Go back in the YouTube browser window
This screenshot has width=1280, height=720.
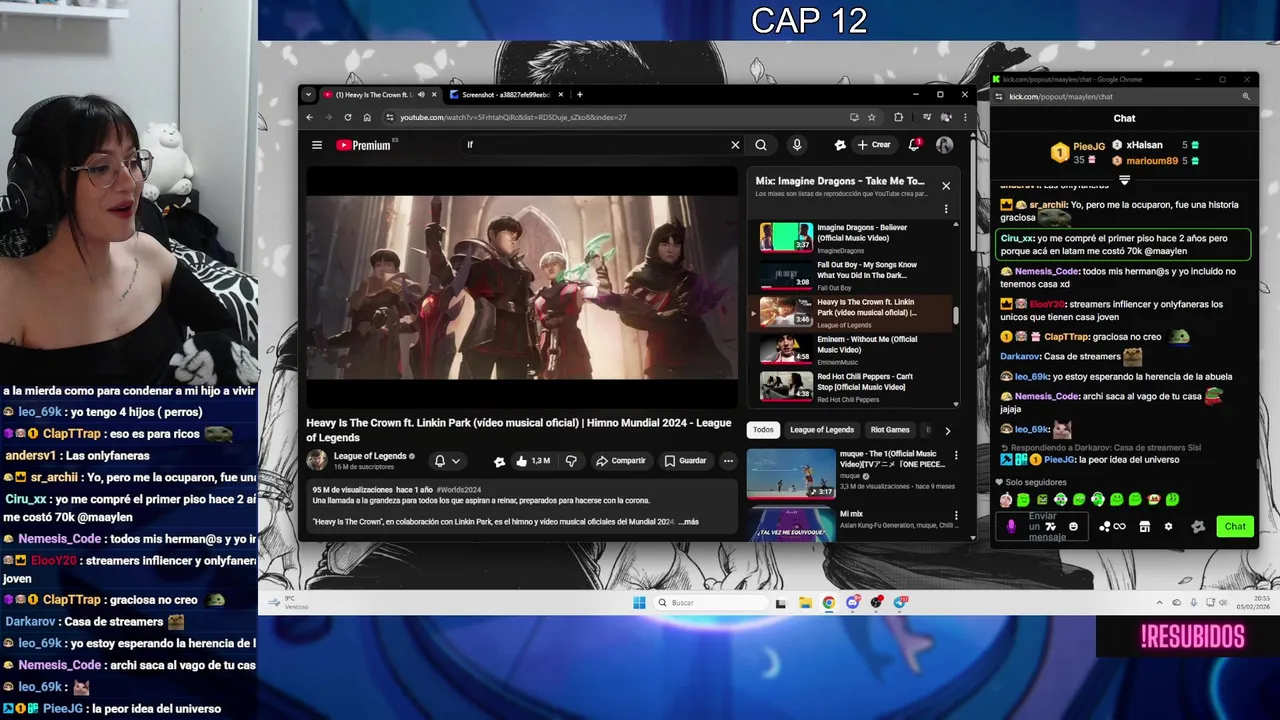tap(310, 117)
